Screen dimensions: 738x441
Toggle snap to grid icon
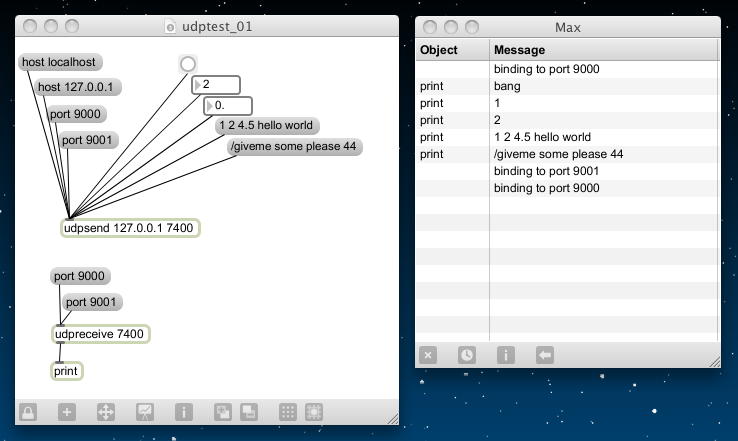click(314, 412)
